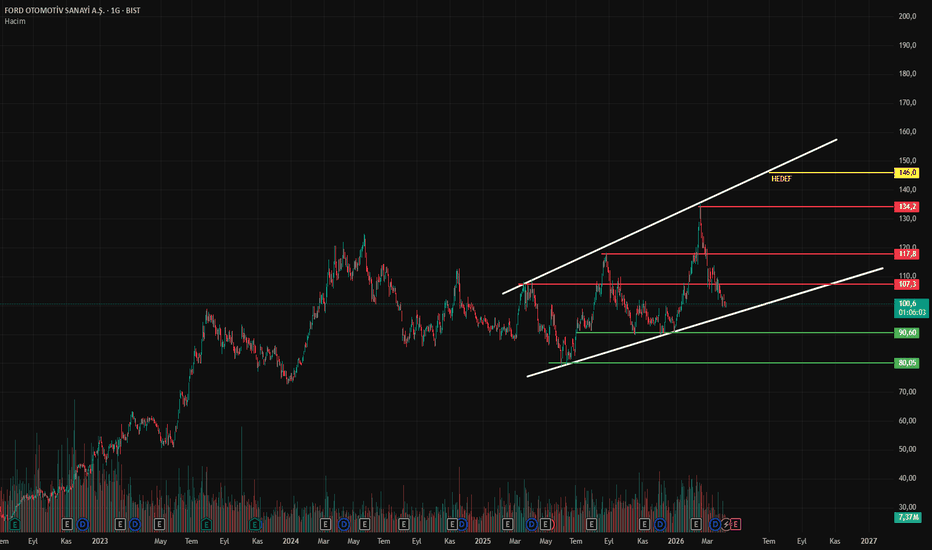
Task: Open the first earnings E marker after 2023
Action: tap(120, 524)
